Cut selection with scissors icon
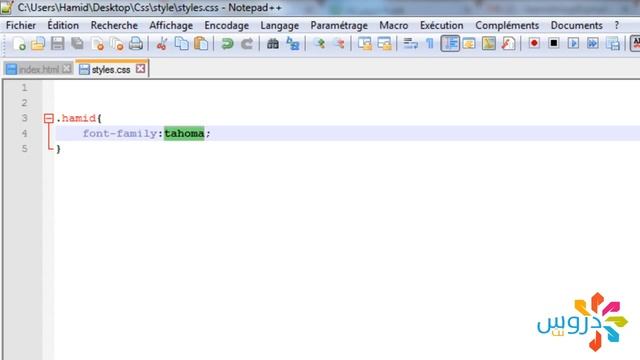 click(162, 44)
